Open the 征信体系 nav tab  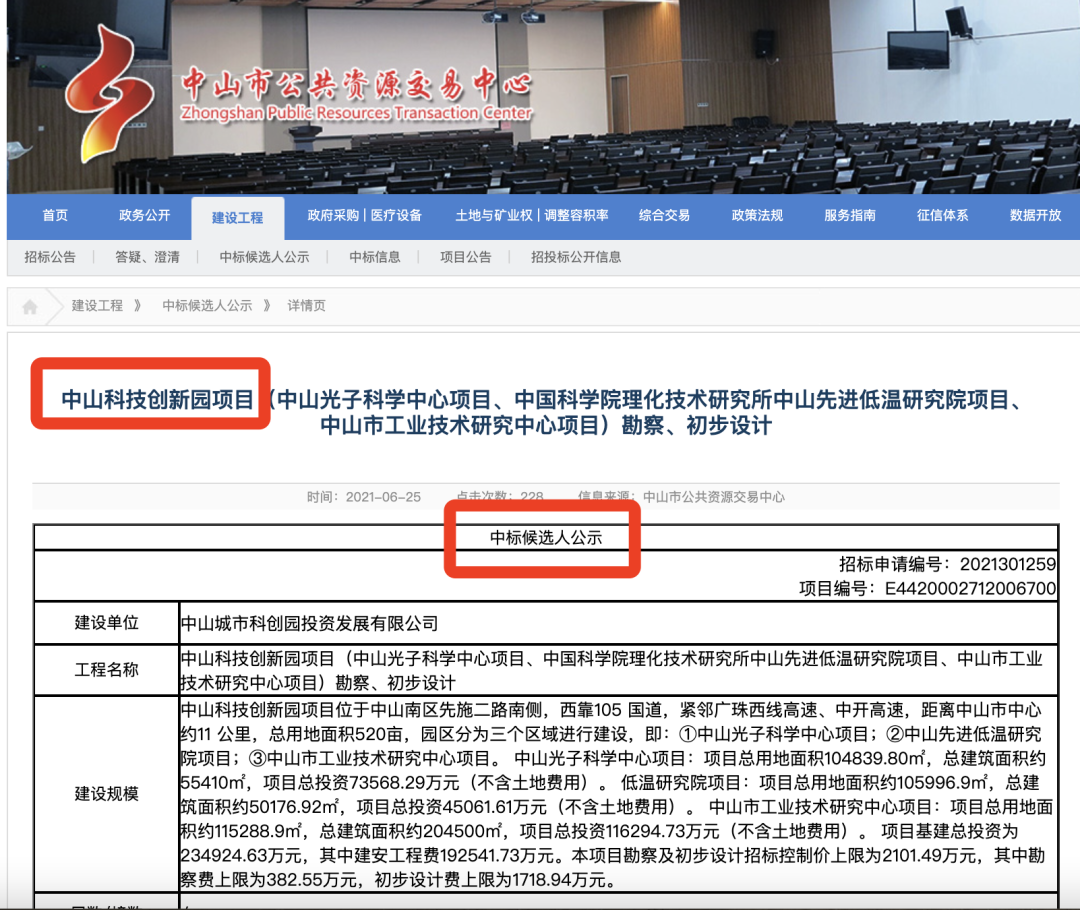(x=942, y=216)
